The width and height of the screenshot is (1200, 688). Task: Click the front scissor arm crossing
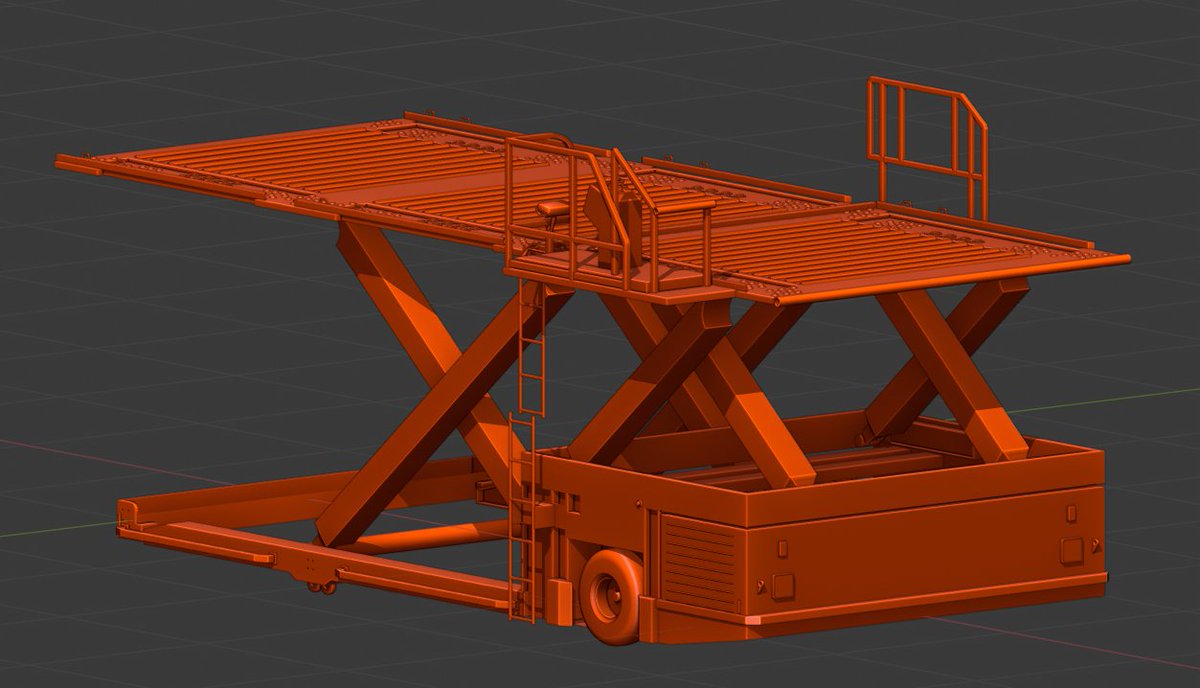pyautogui.click(x=440, y=385)
